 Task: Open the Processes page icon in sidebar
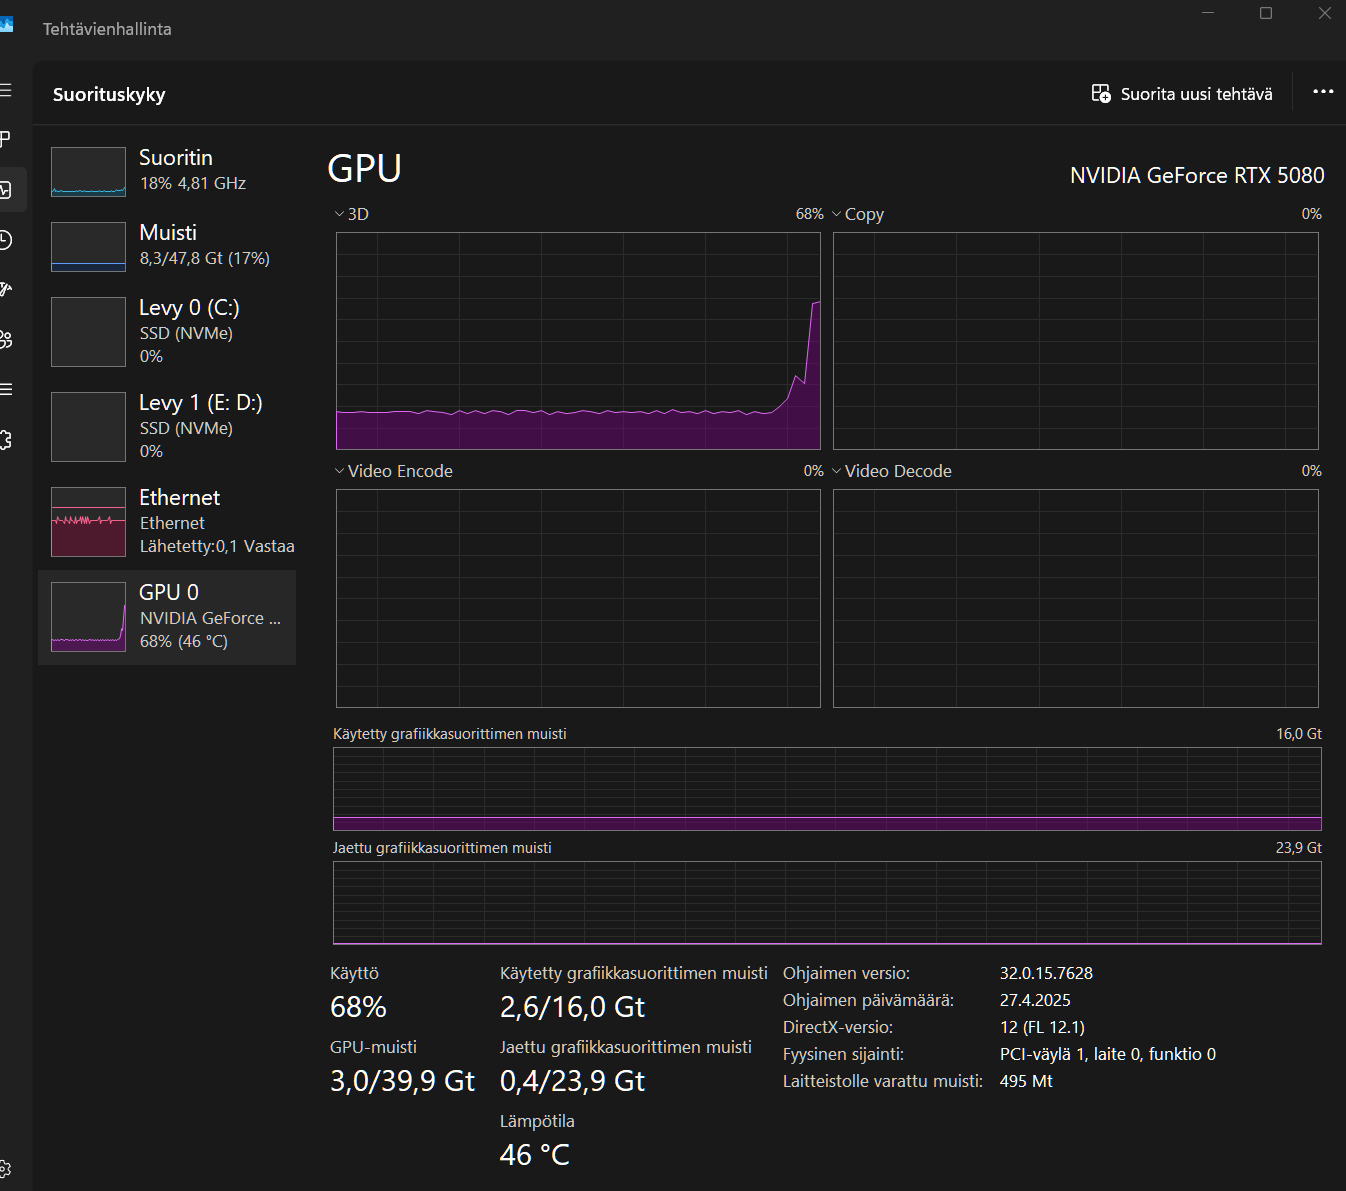coord(5,140)
